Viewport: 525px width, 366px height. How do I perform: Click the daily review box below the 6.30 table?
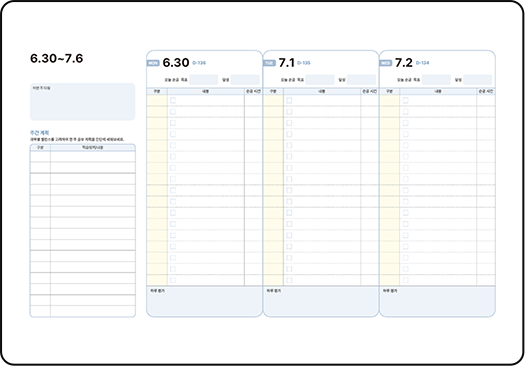pyautogui.click(x=204, y=301)
